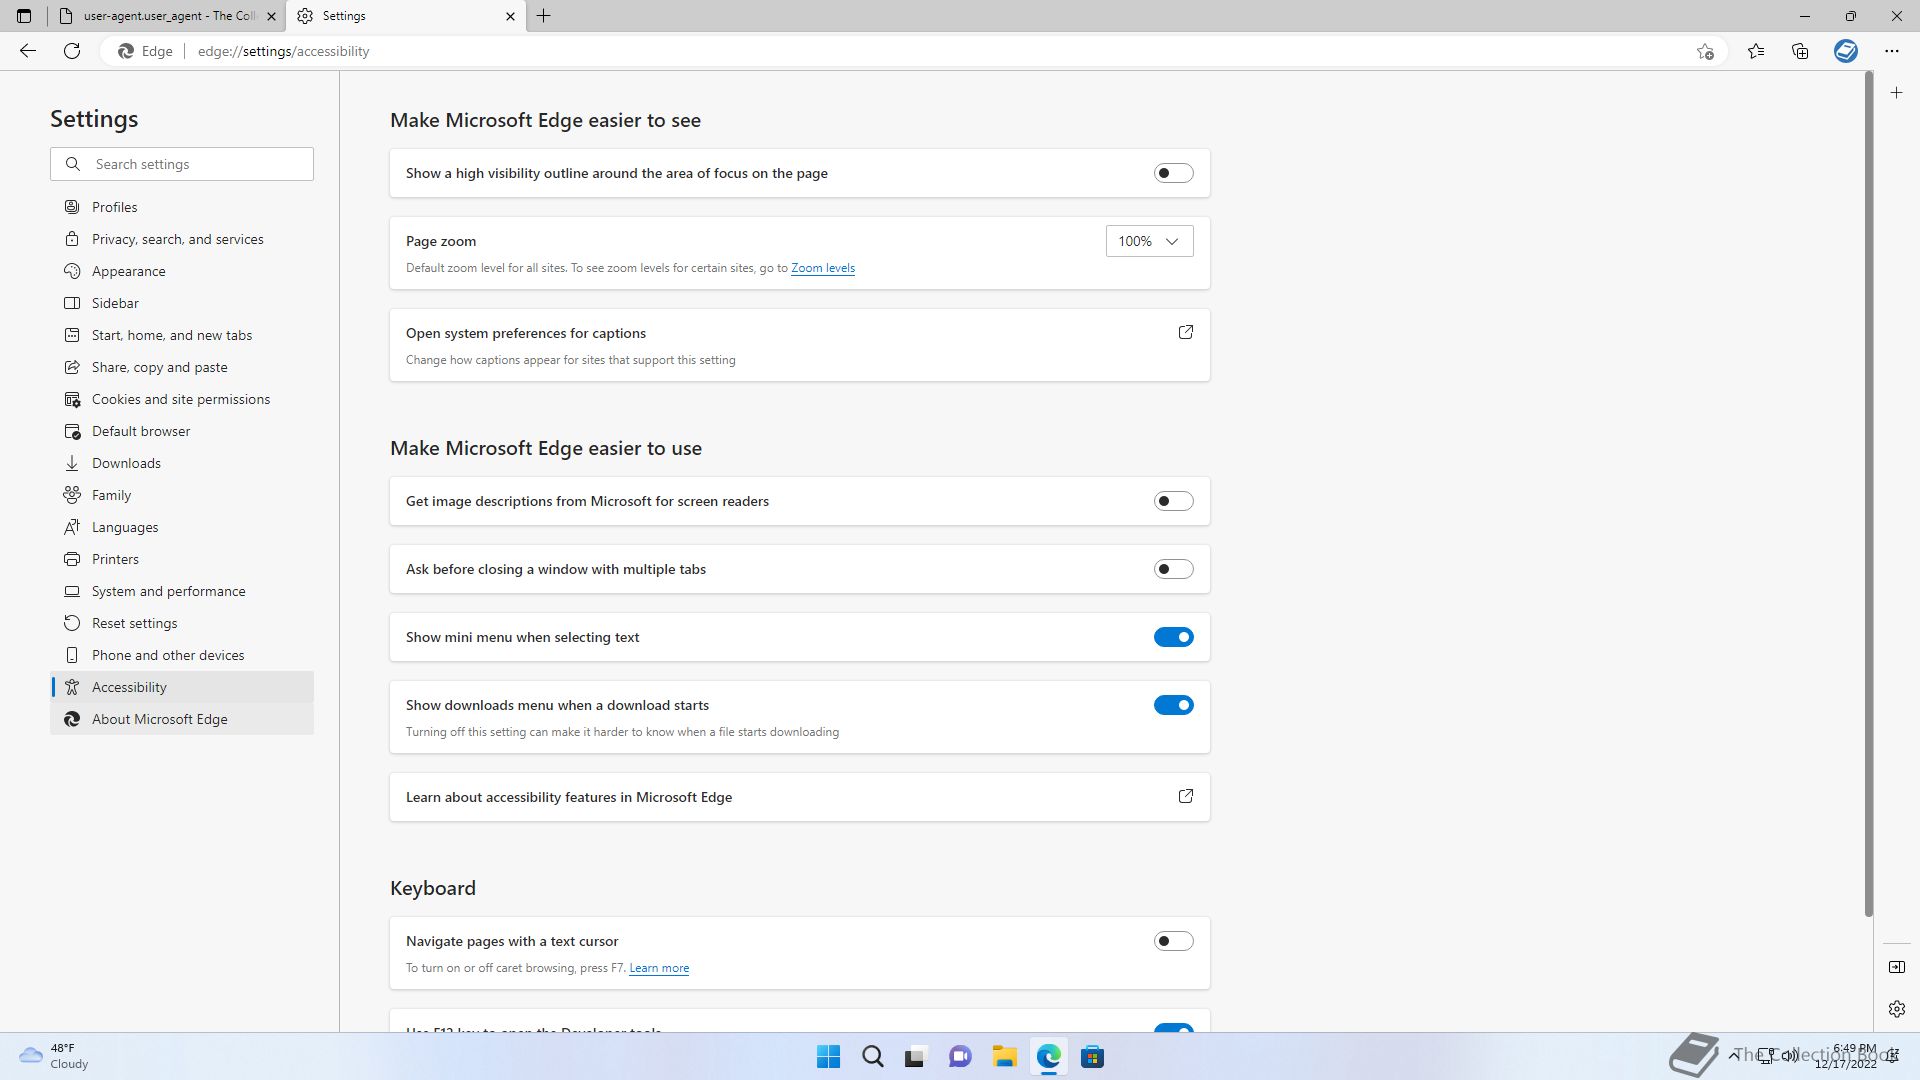The height and width of the screenshot is (1080, 1920).
Task: Click the back navigation arrow
Action: point(28,51)
